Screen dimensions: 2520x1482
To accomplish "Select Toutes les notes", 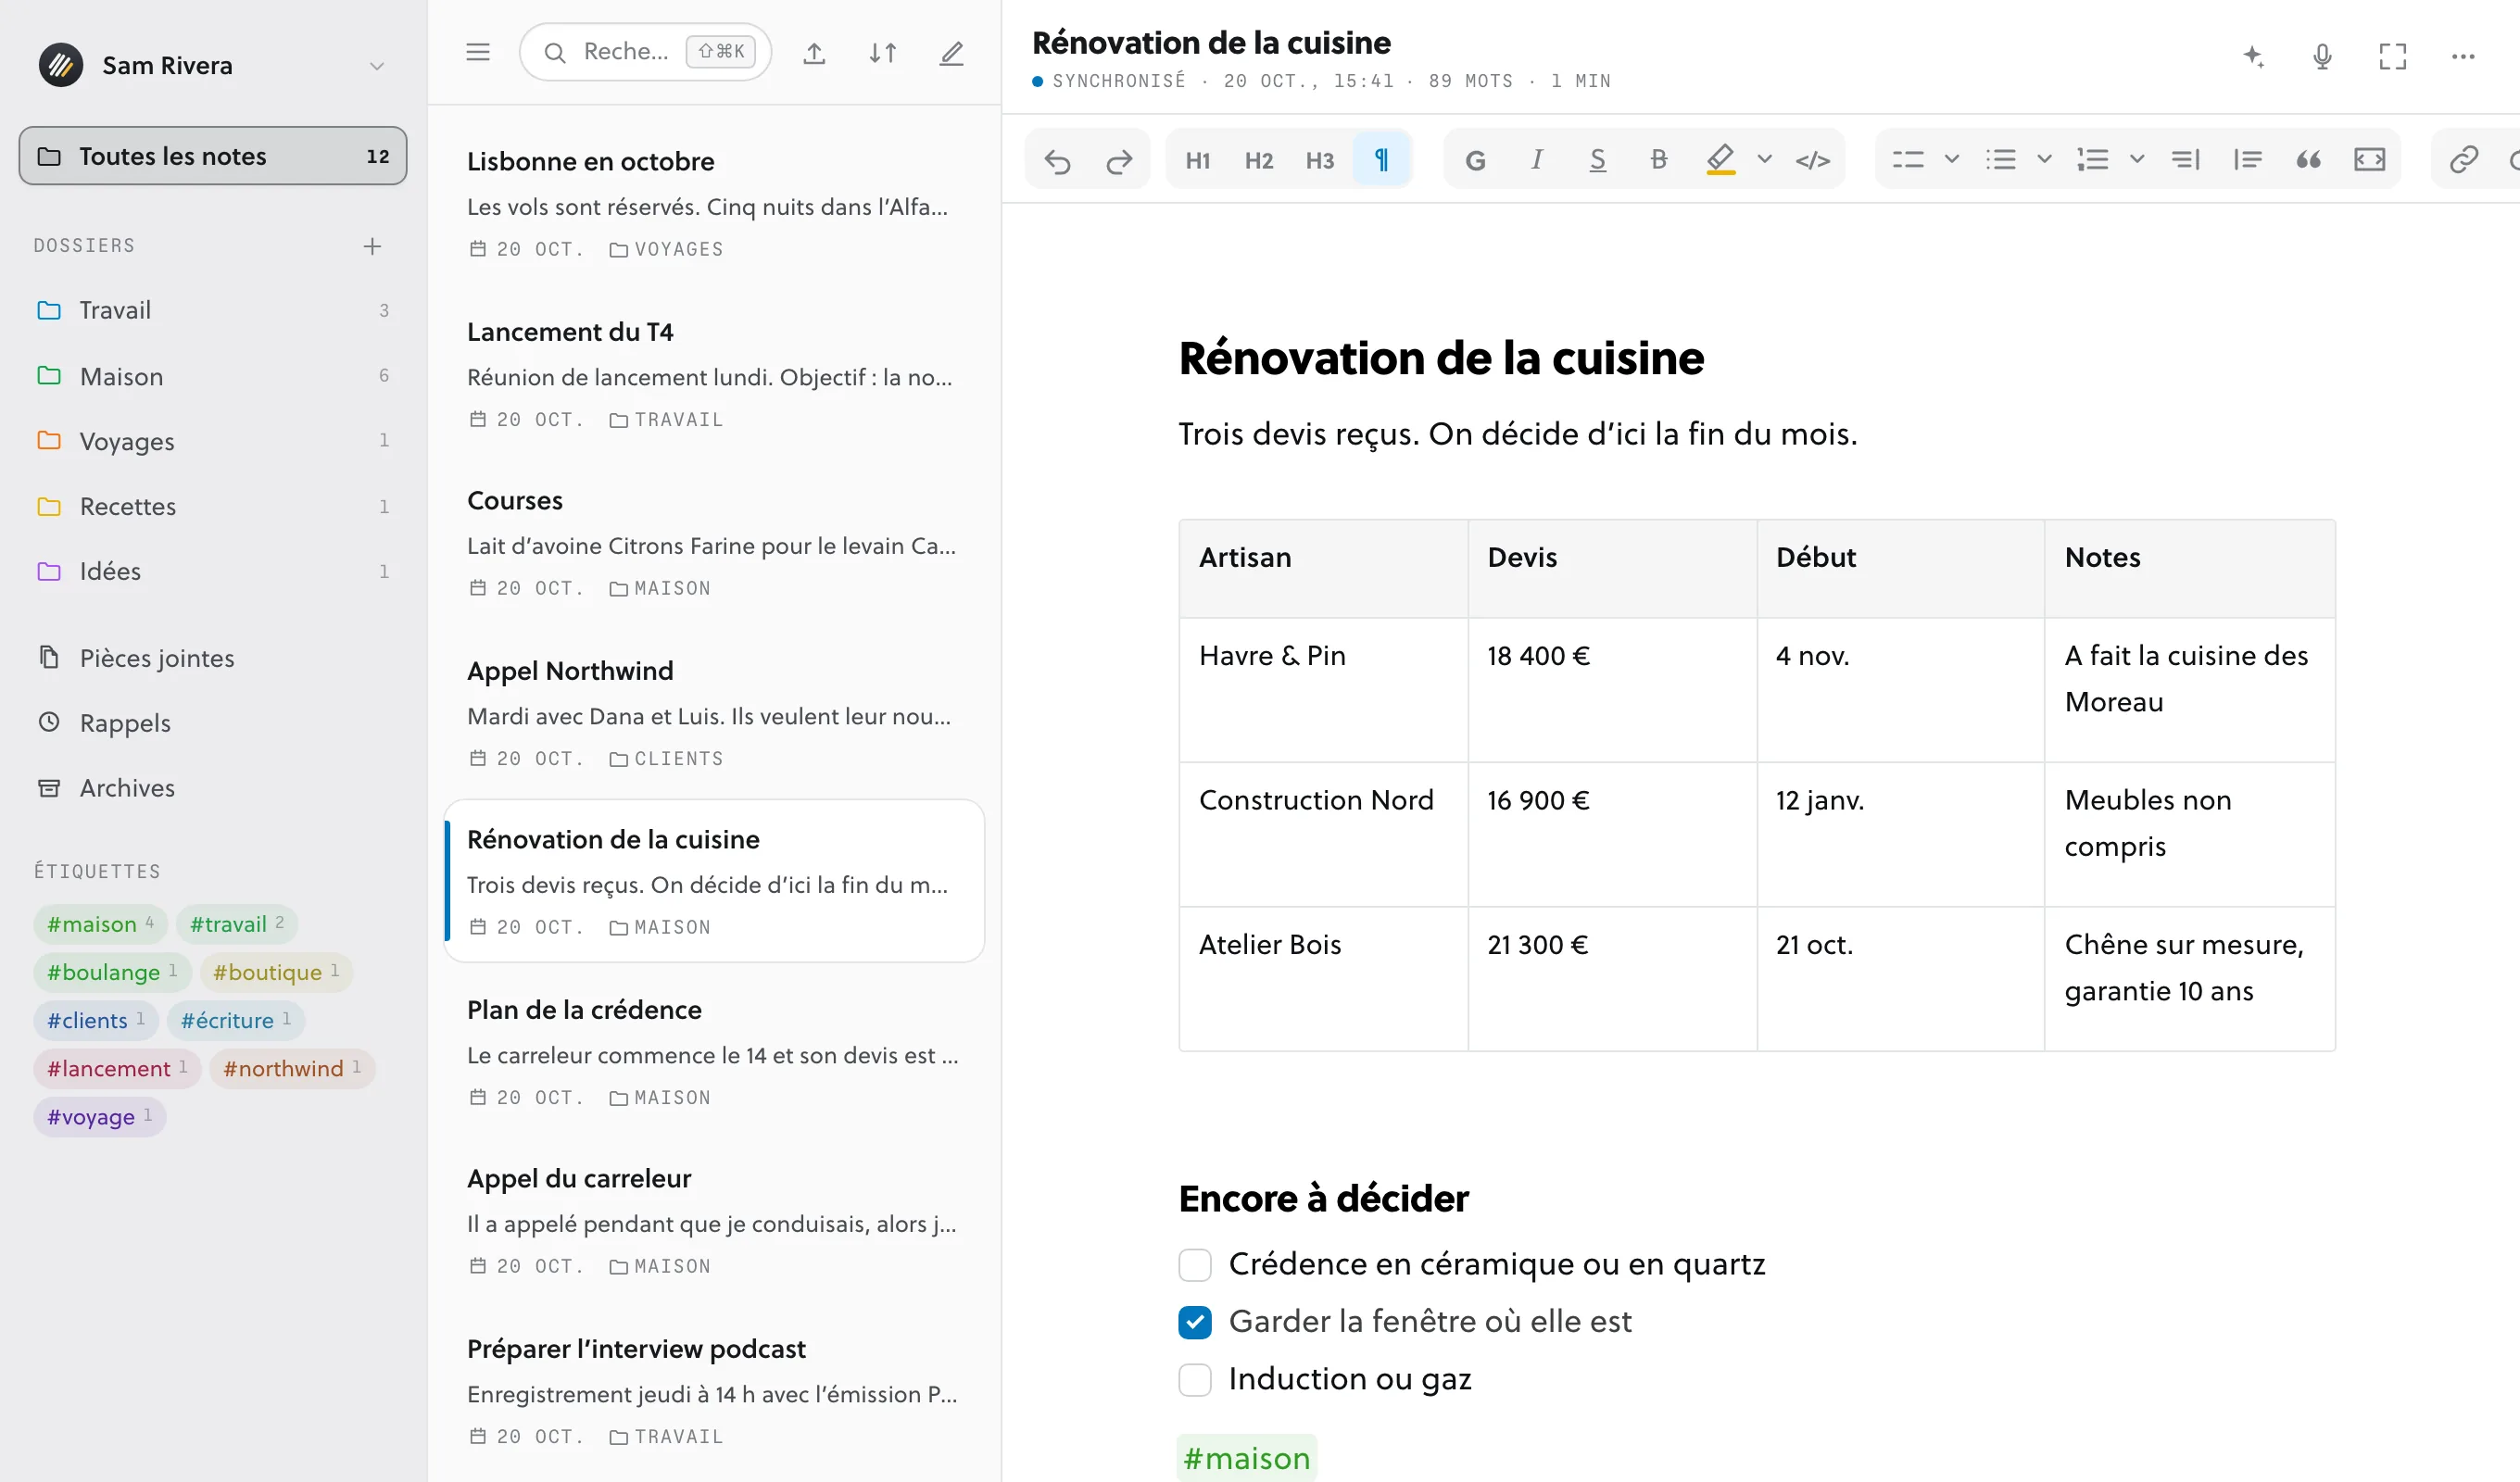I will [213, 156].
